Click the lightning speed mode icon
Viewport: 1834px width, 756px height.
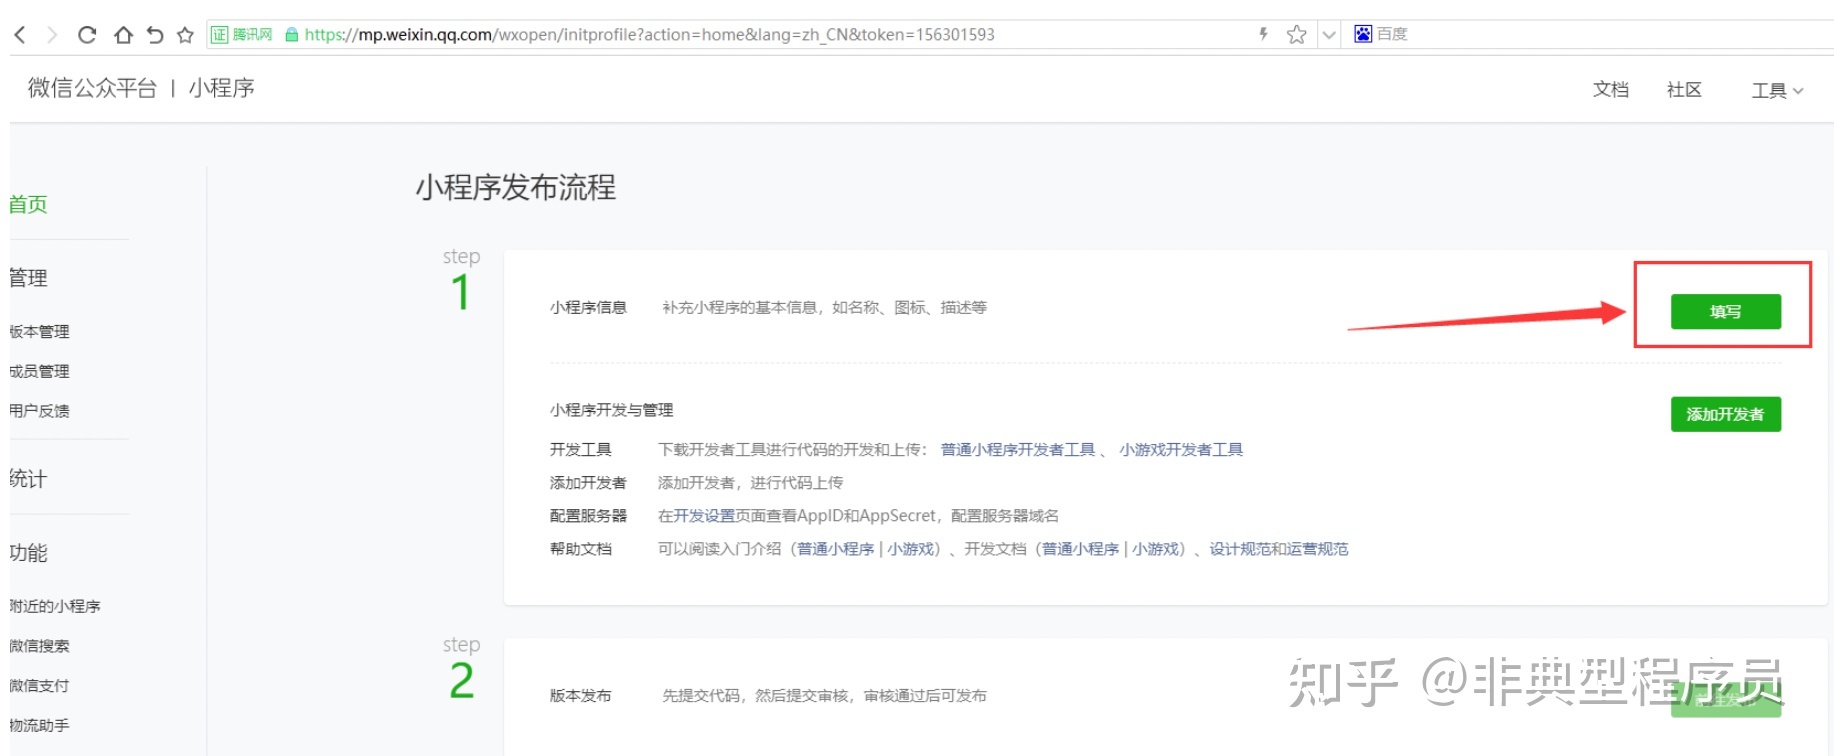(x=1264, y=34)
